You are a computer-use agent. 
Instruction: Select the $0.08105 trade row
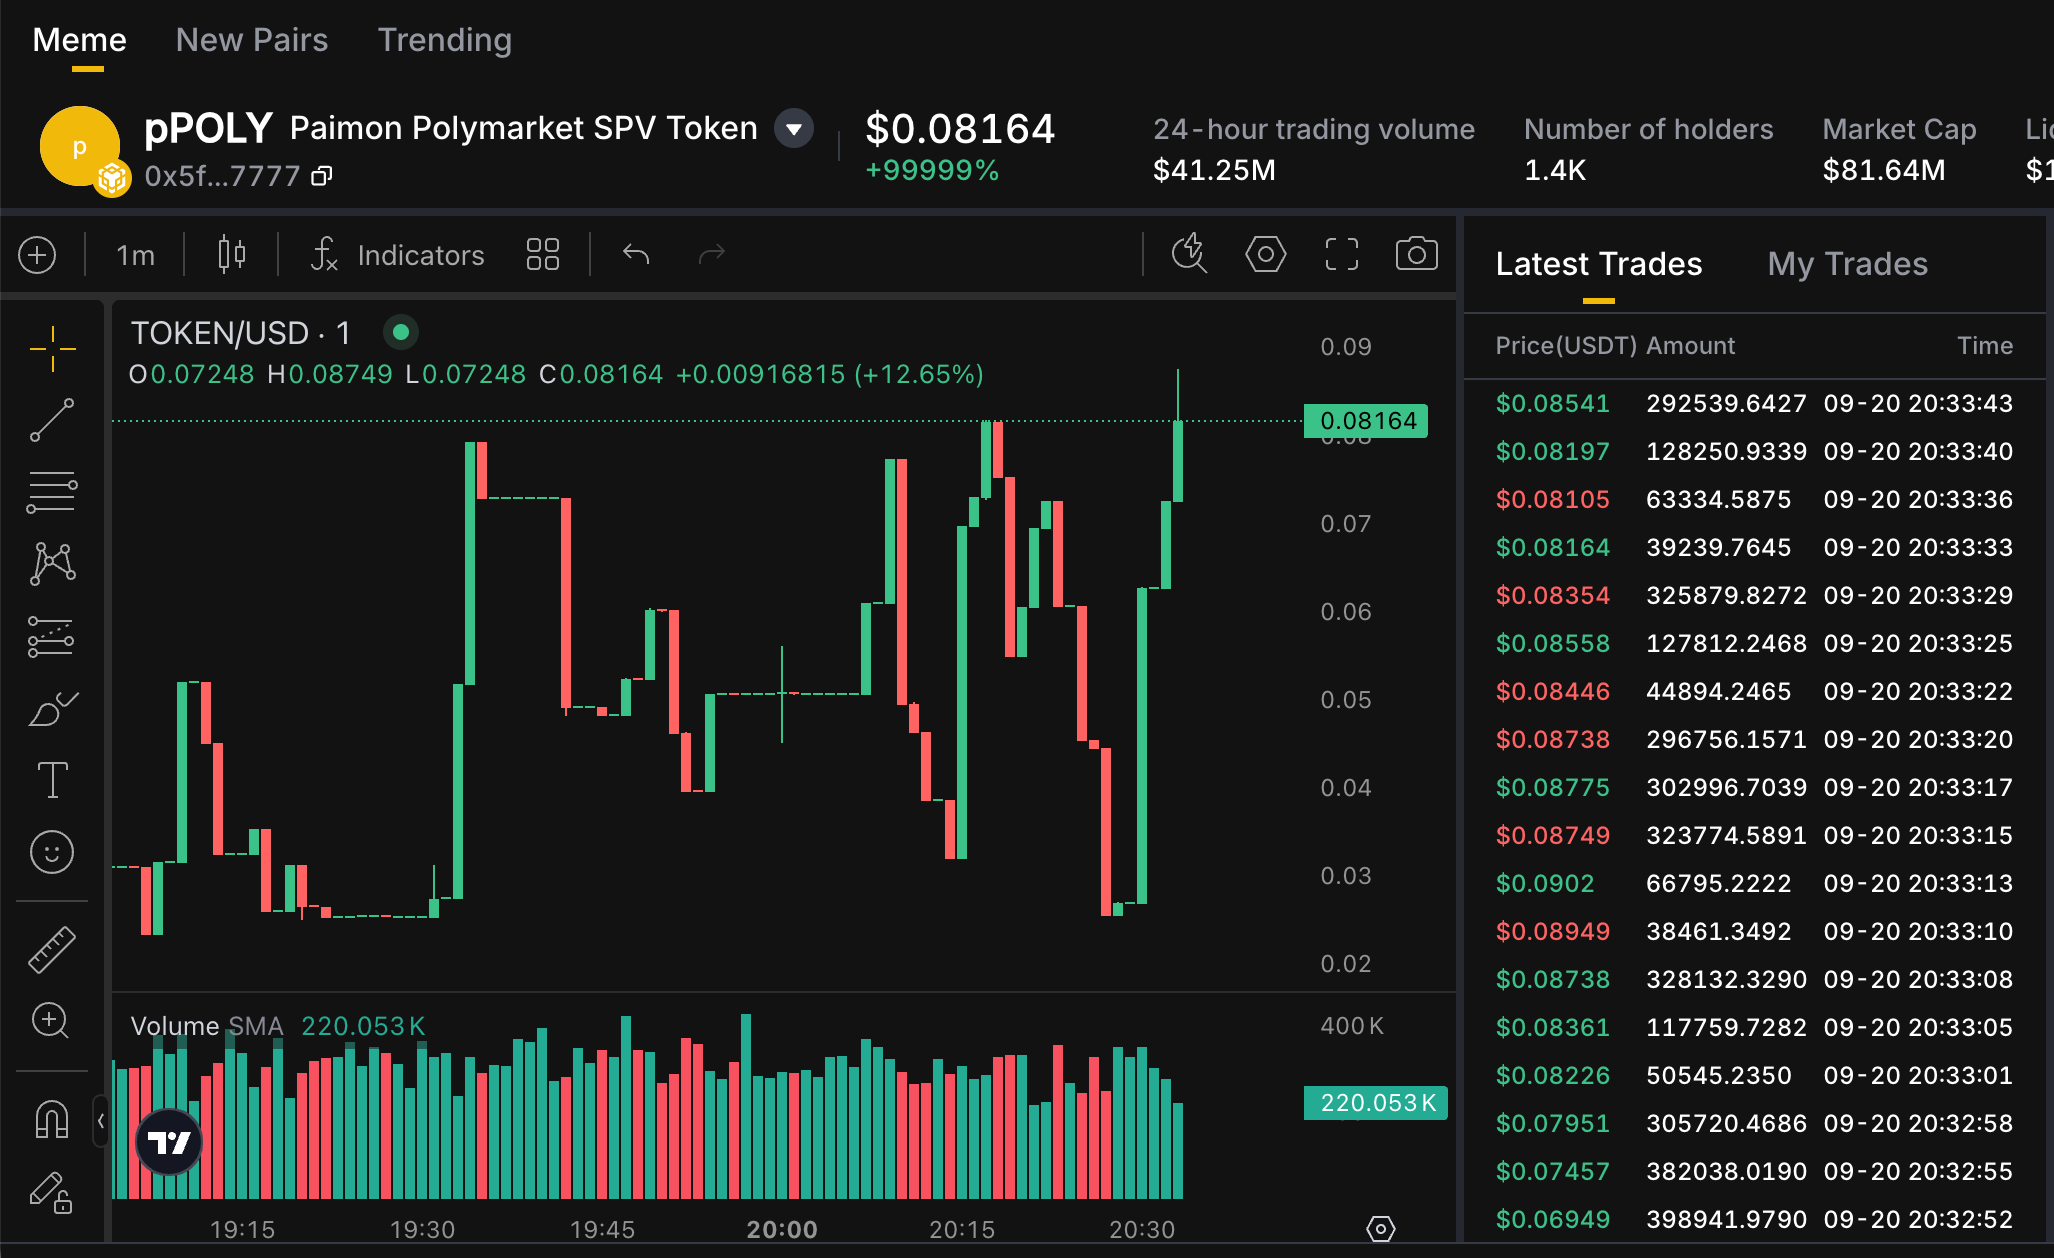click(x=1755, y=500)
